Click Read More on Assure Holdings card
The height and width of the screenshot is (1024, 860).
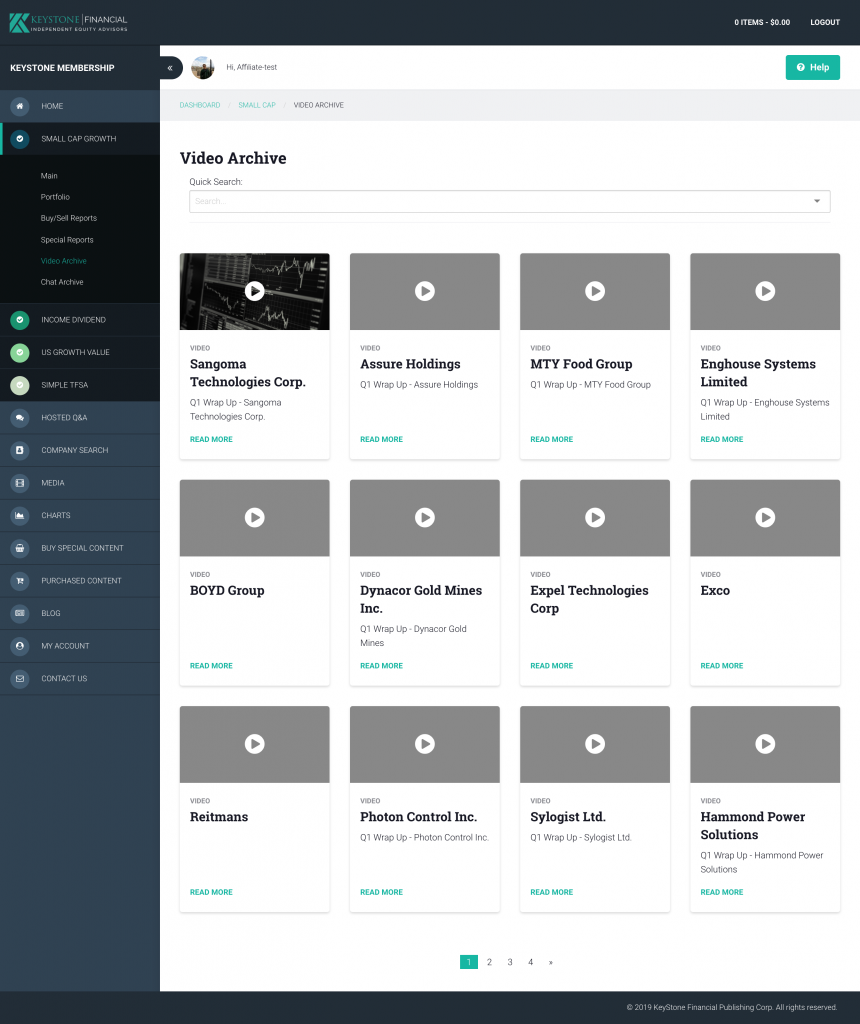pyautogui.click(x=381, y=440)
